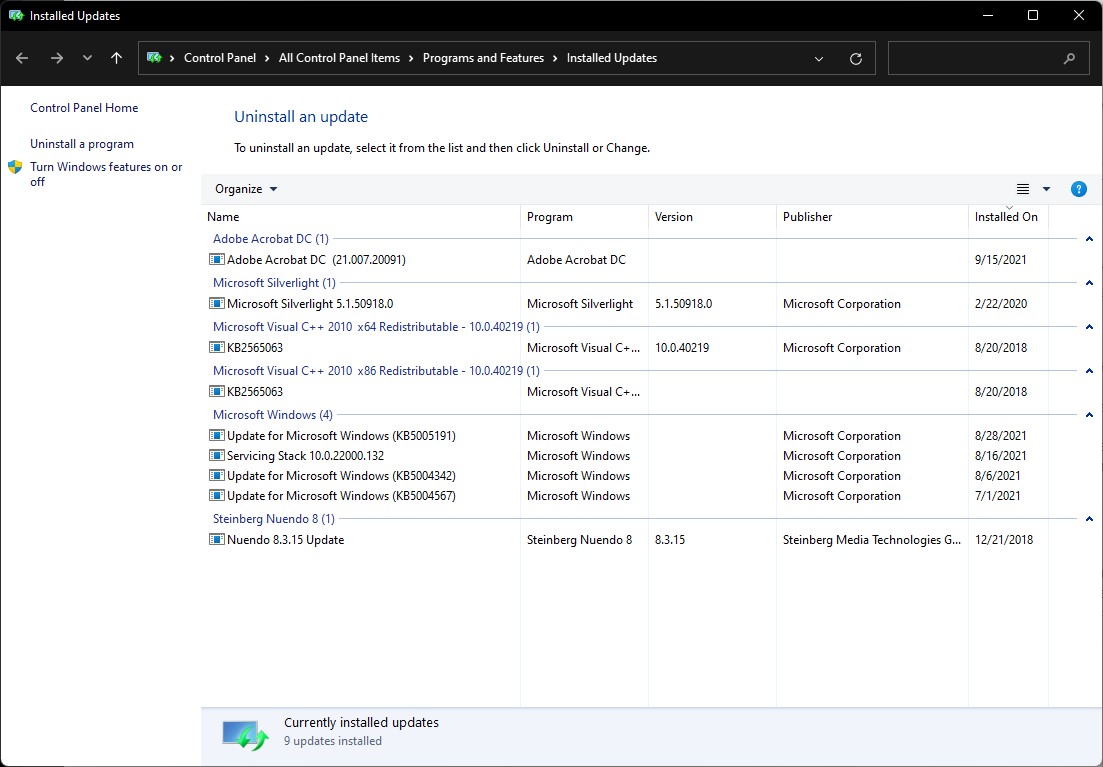Viewport: 1103px width, 767px height.
Task: Click the 10.0.40219 version cell
Action: (x=682, y=348)
